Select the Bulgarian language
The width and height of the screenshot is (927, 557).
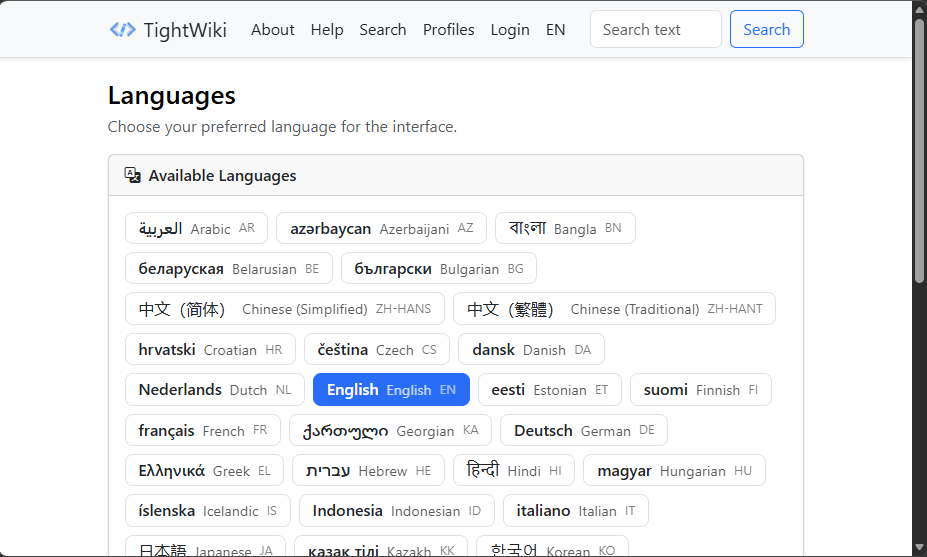click(x=439, y=268)
